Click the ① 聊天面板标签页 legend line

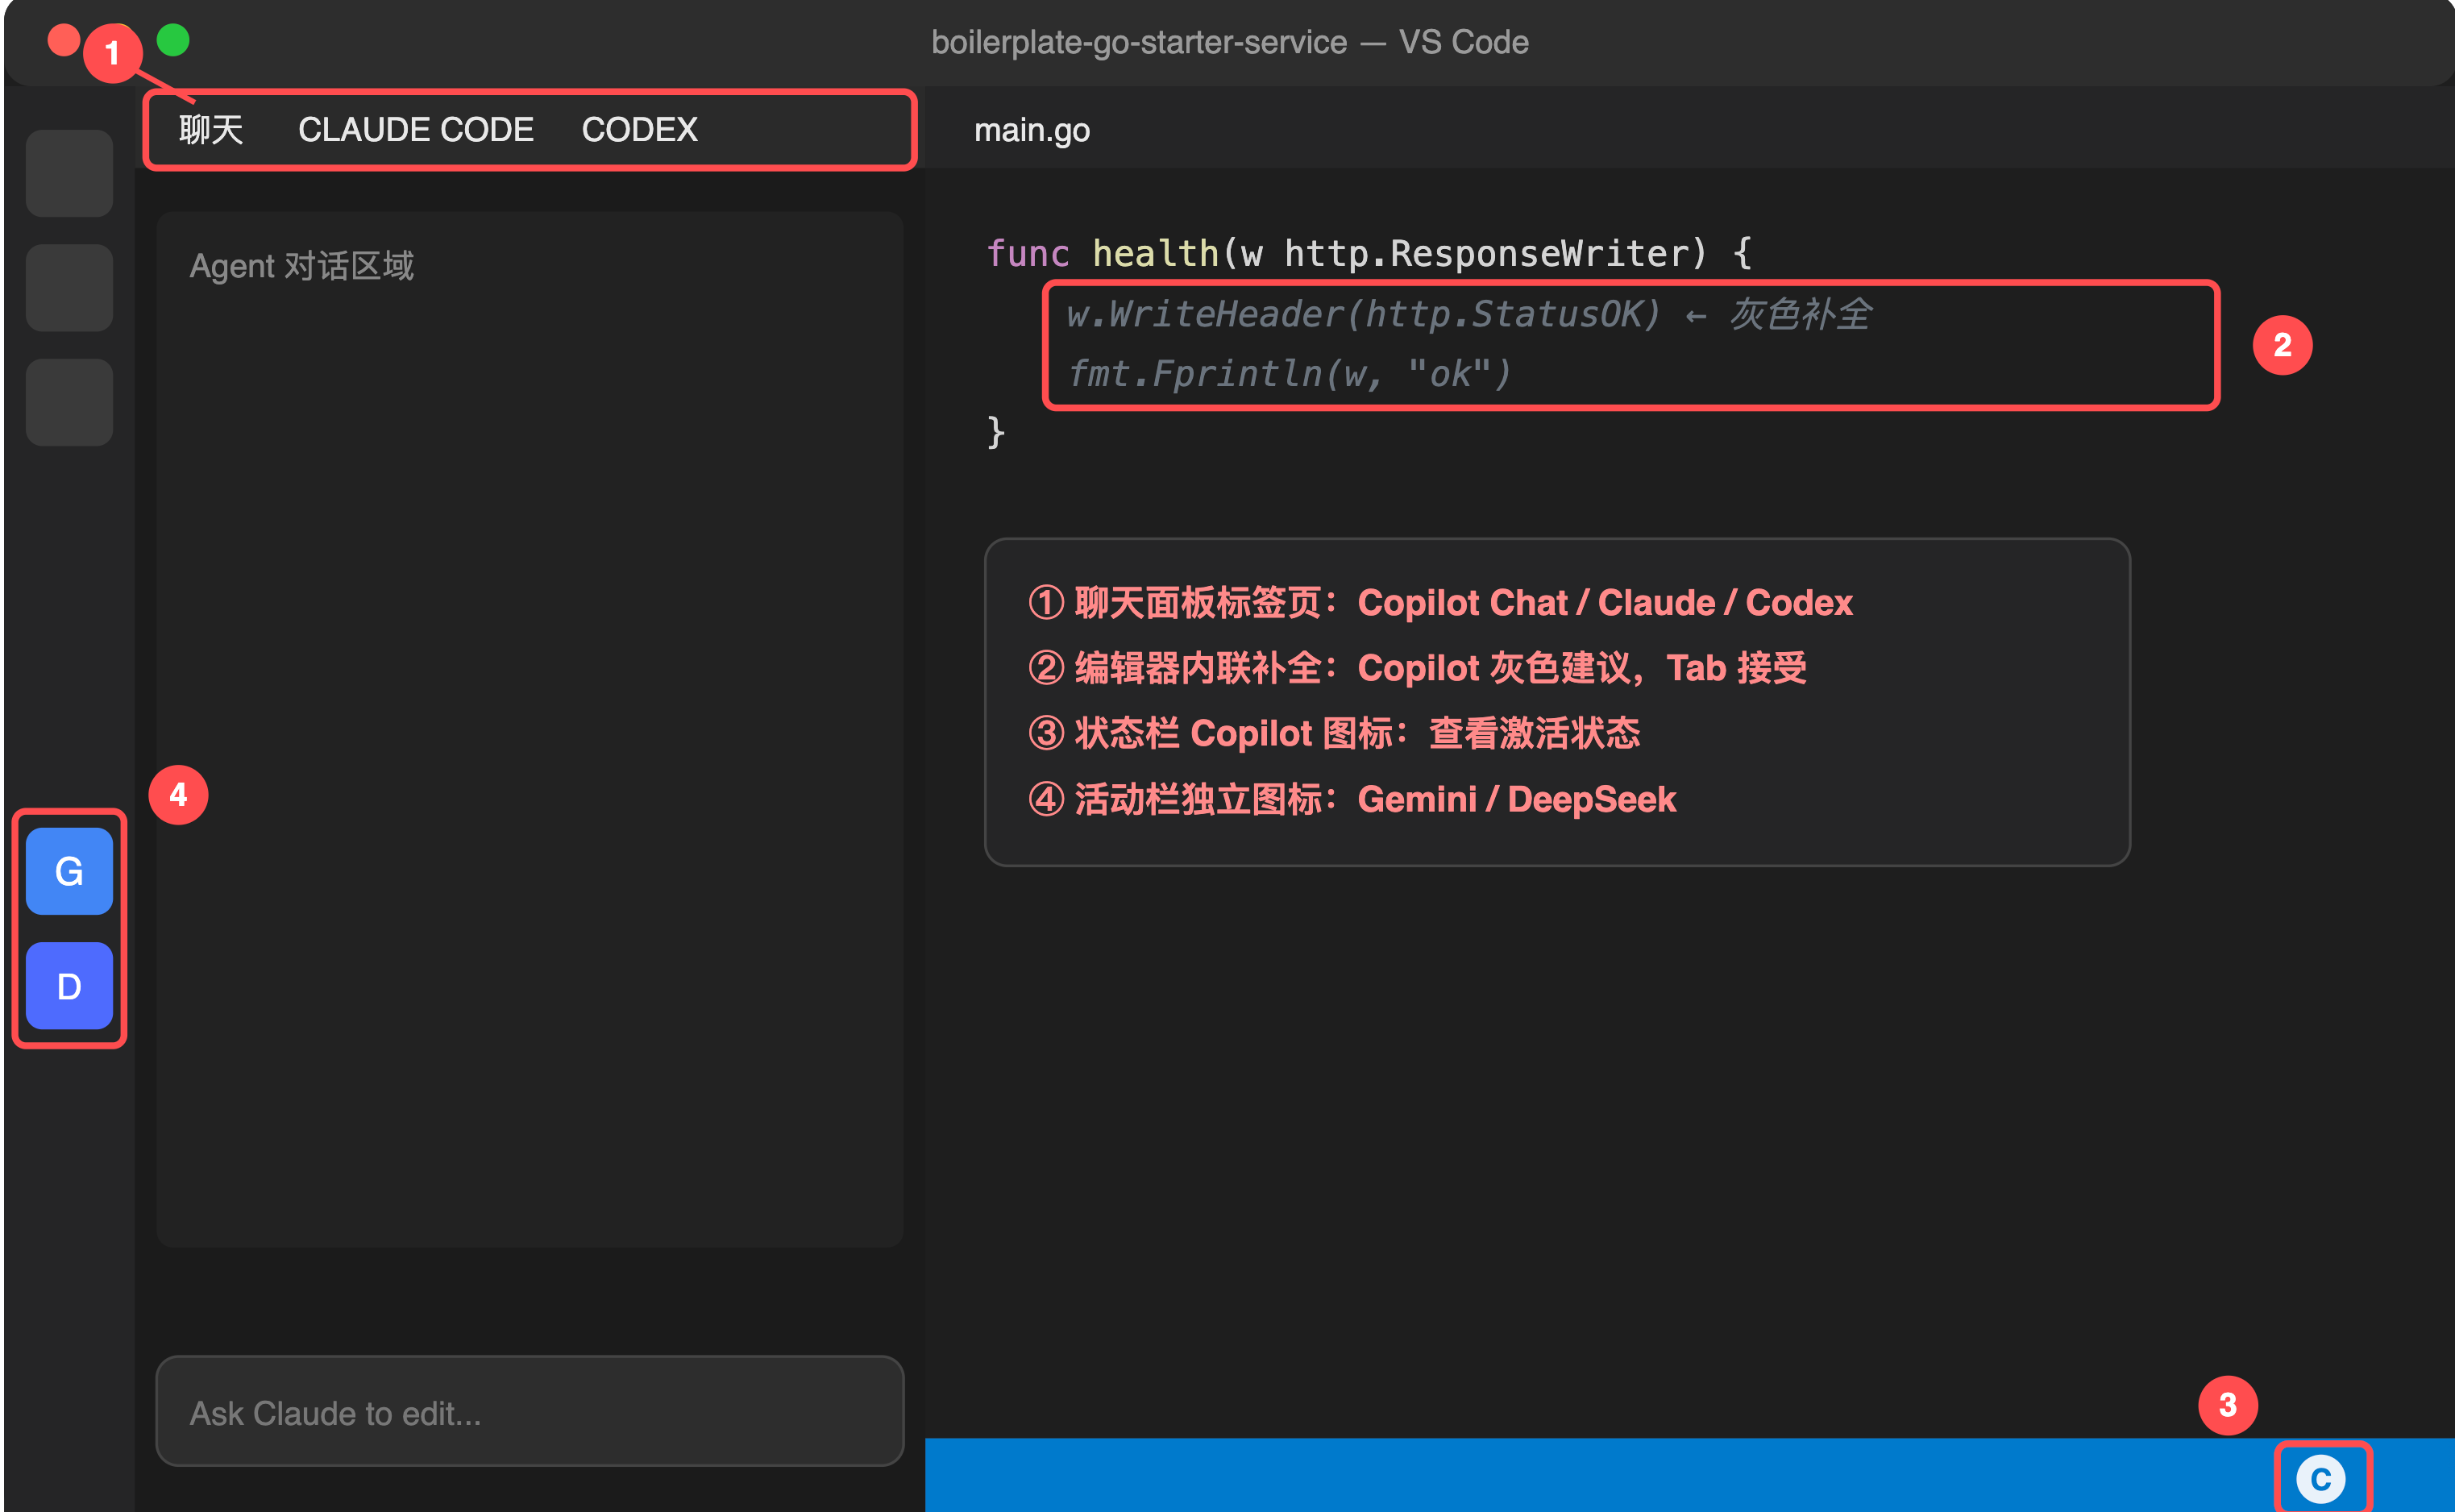[1441, 603]
